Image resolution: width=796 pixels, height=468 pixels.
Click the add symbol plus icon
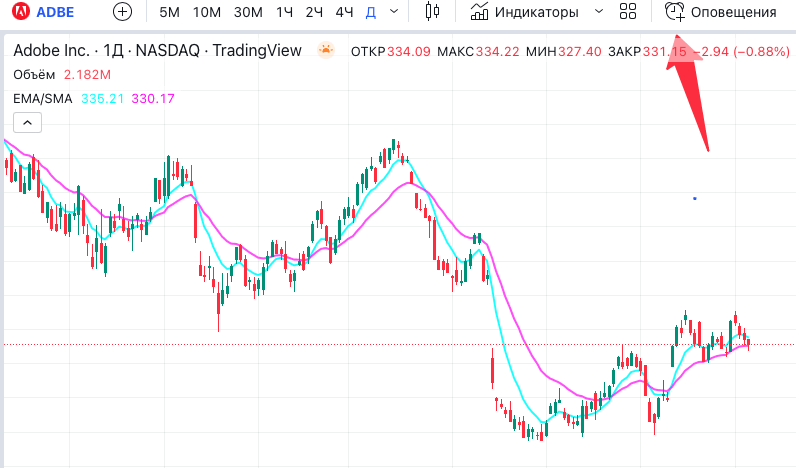[122, 12]
